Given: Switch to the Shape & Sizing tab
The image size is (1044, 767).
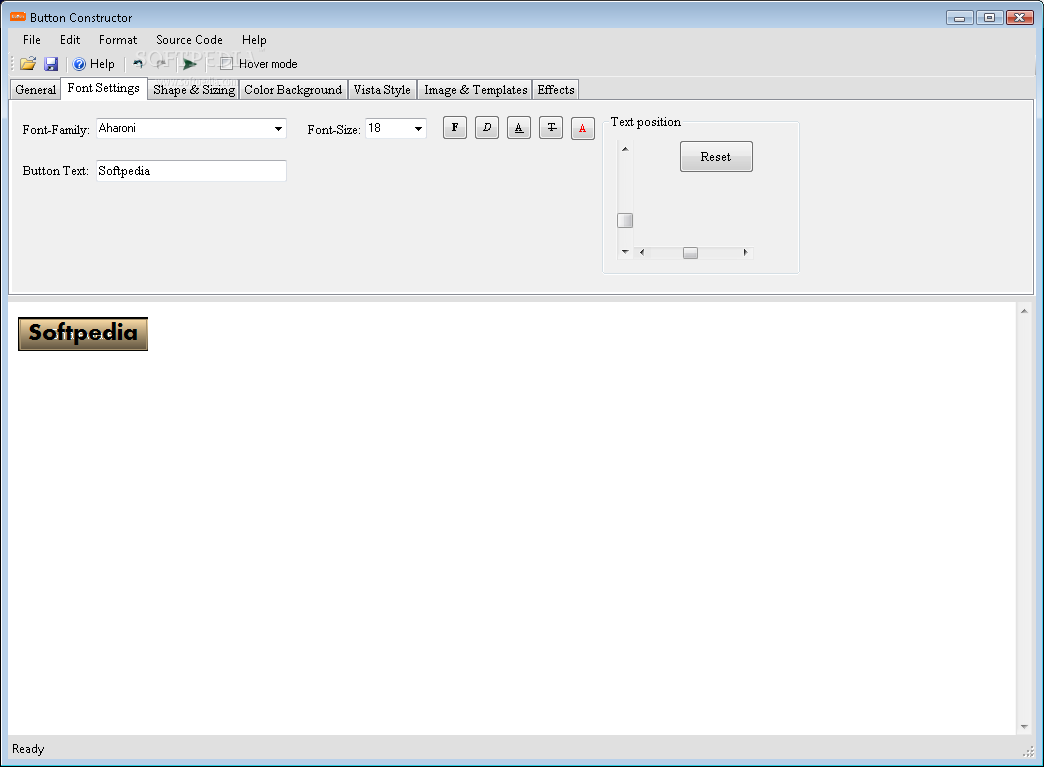Looking at the screenshot, I should (194, 90).
